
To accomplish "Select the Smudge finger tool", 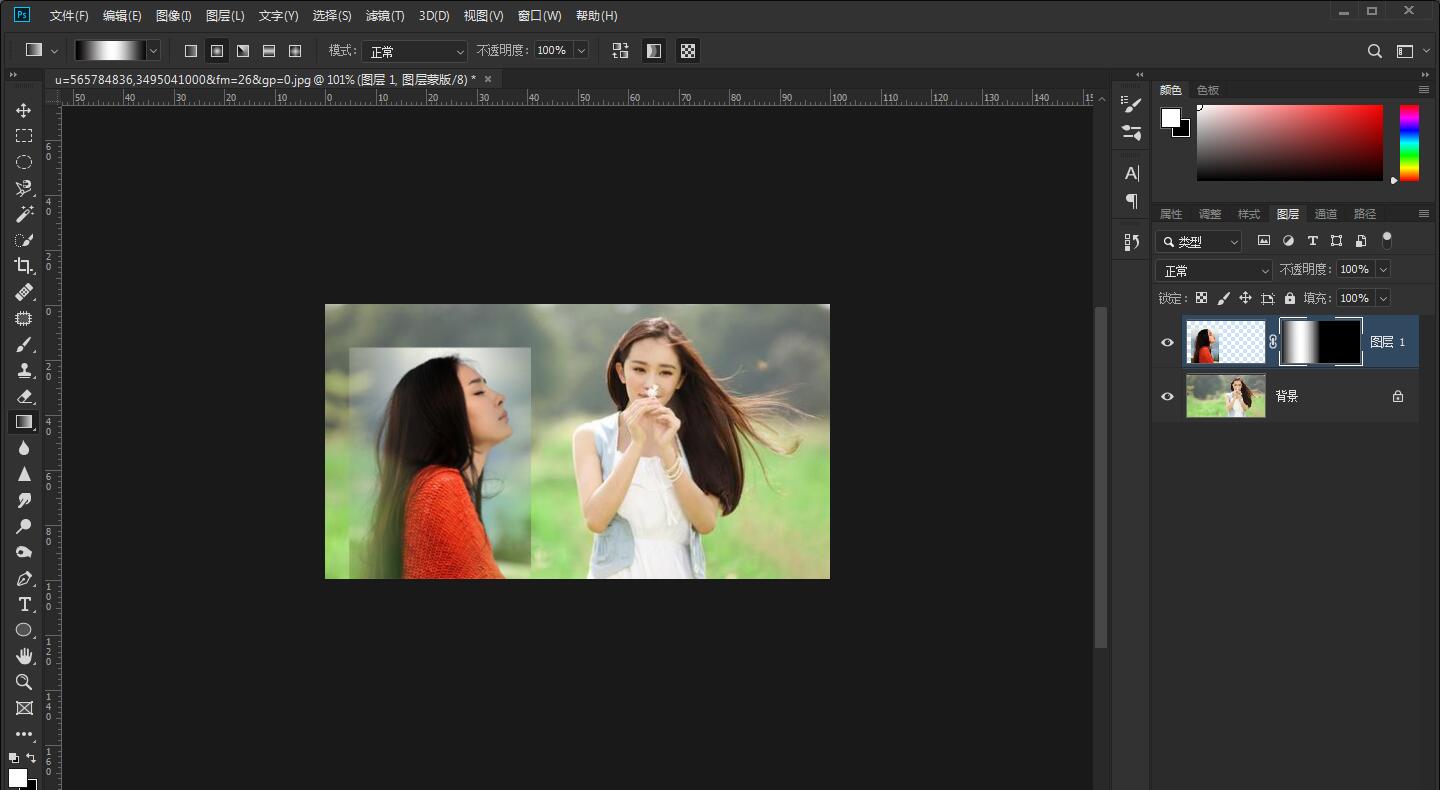I will coord(24,500).
